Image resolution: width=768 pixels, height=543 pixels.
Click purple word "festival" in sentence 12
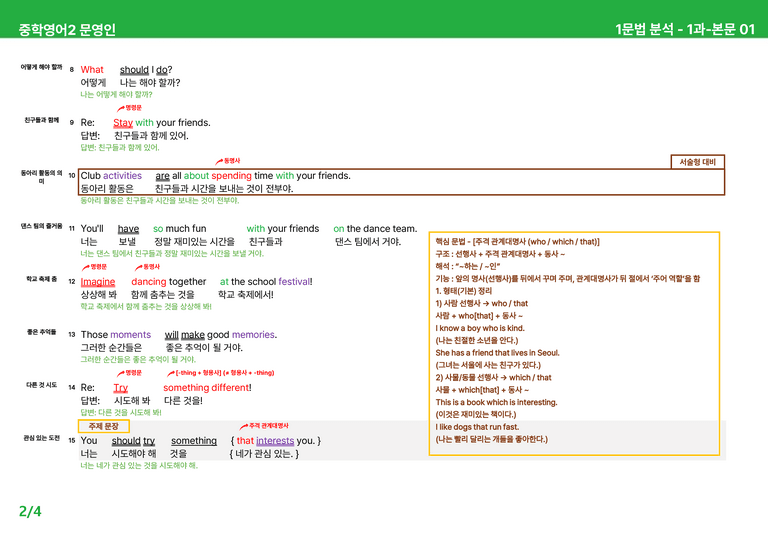tap(294, 282)
